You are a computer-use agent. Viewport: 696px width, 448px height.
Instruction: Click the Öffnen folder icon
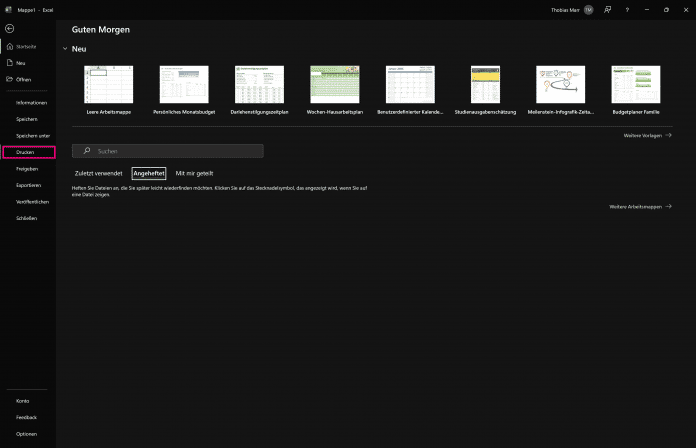point(9,79)
